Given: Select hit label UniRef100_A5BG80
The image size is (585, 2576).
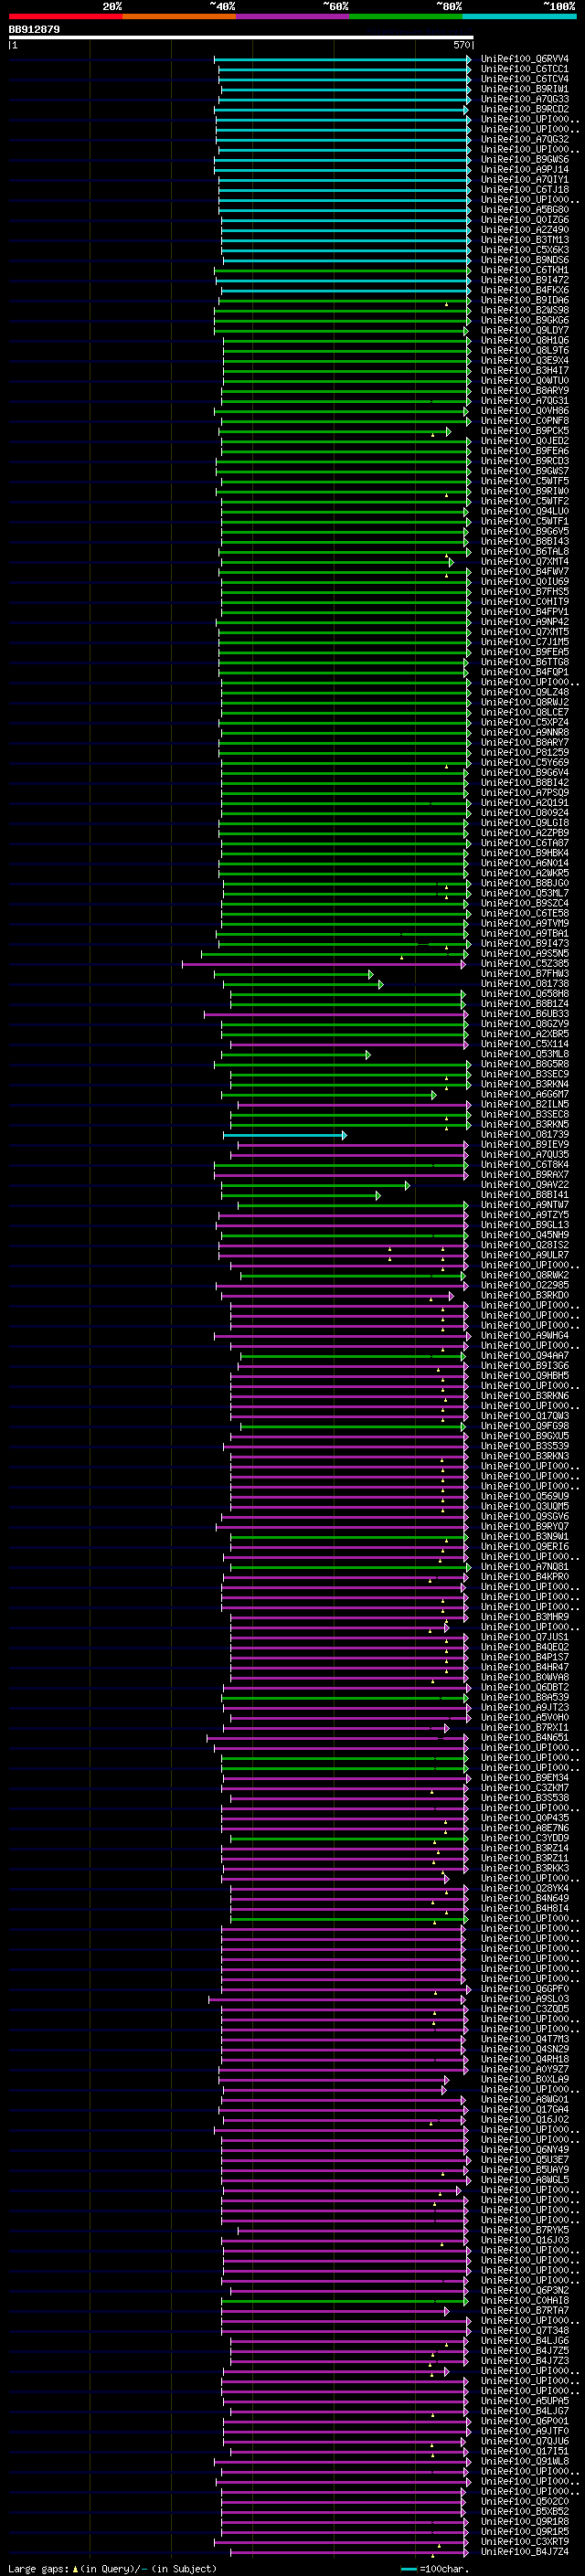Looking at the screenshot, I should [524, 210].
